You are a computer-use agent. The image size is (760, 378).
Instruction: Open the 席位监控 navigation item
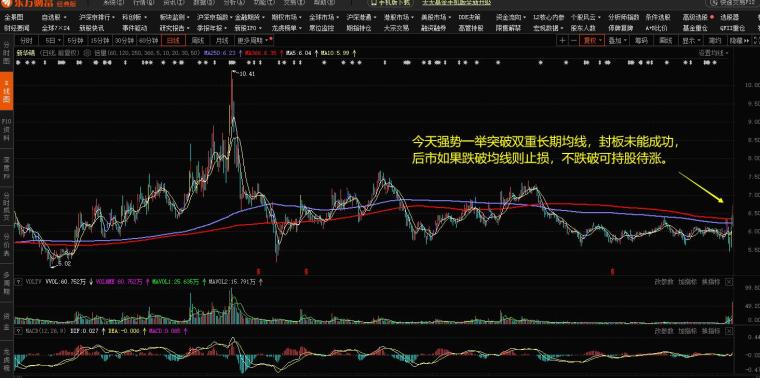(321, 28)
